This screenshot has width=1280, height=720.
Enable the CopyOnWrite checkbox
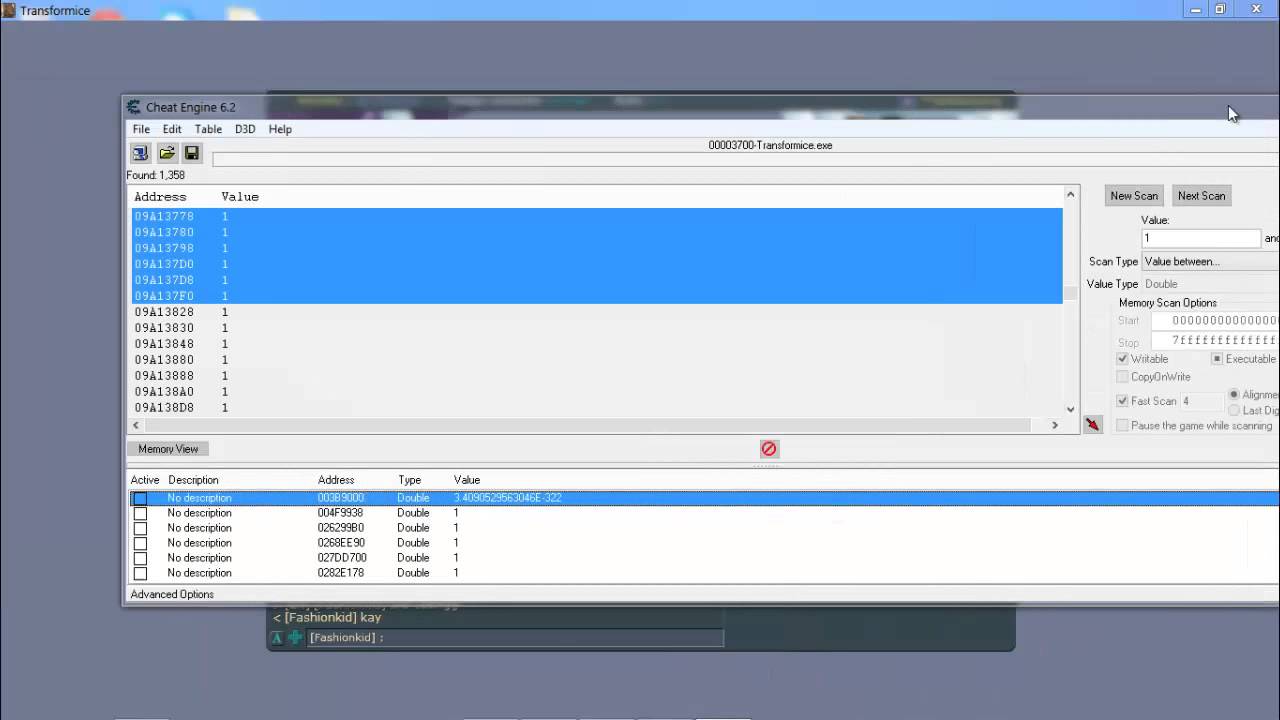[1123, 377]
